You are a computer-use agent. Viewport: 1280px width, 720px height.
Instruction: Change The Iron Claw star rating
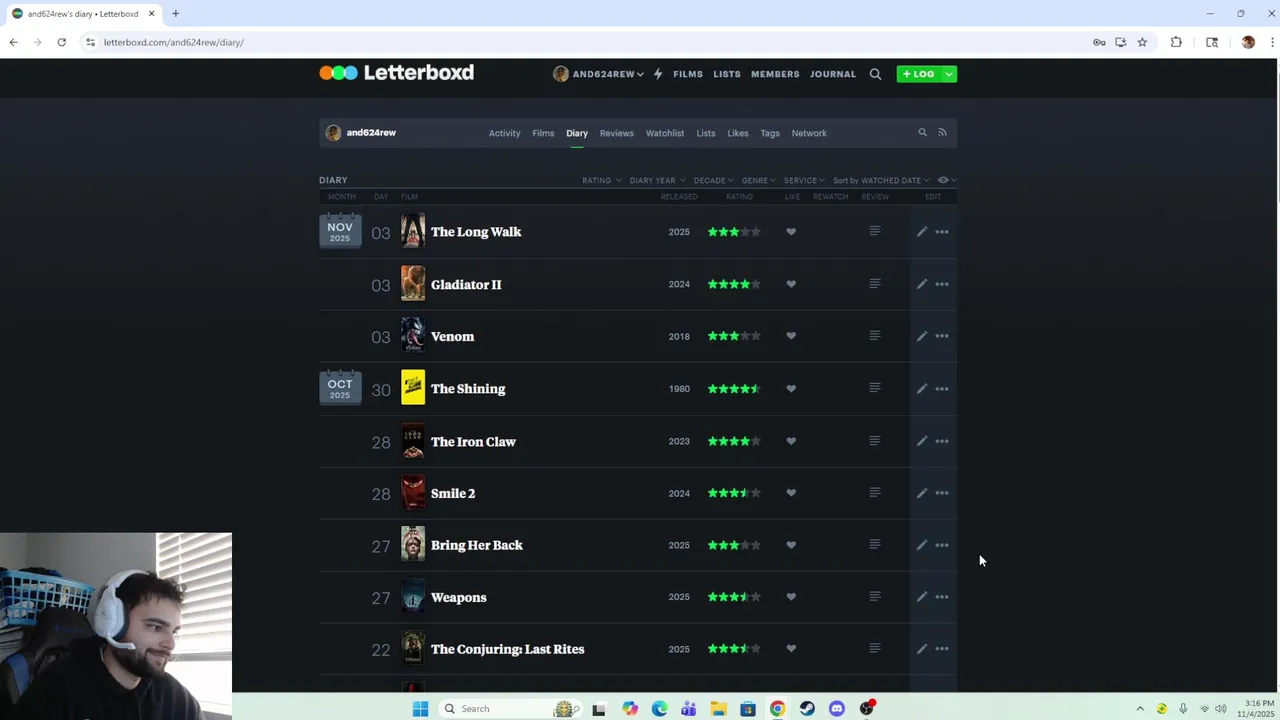(x=734, y=441)
